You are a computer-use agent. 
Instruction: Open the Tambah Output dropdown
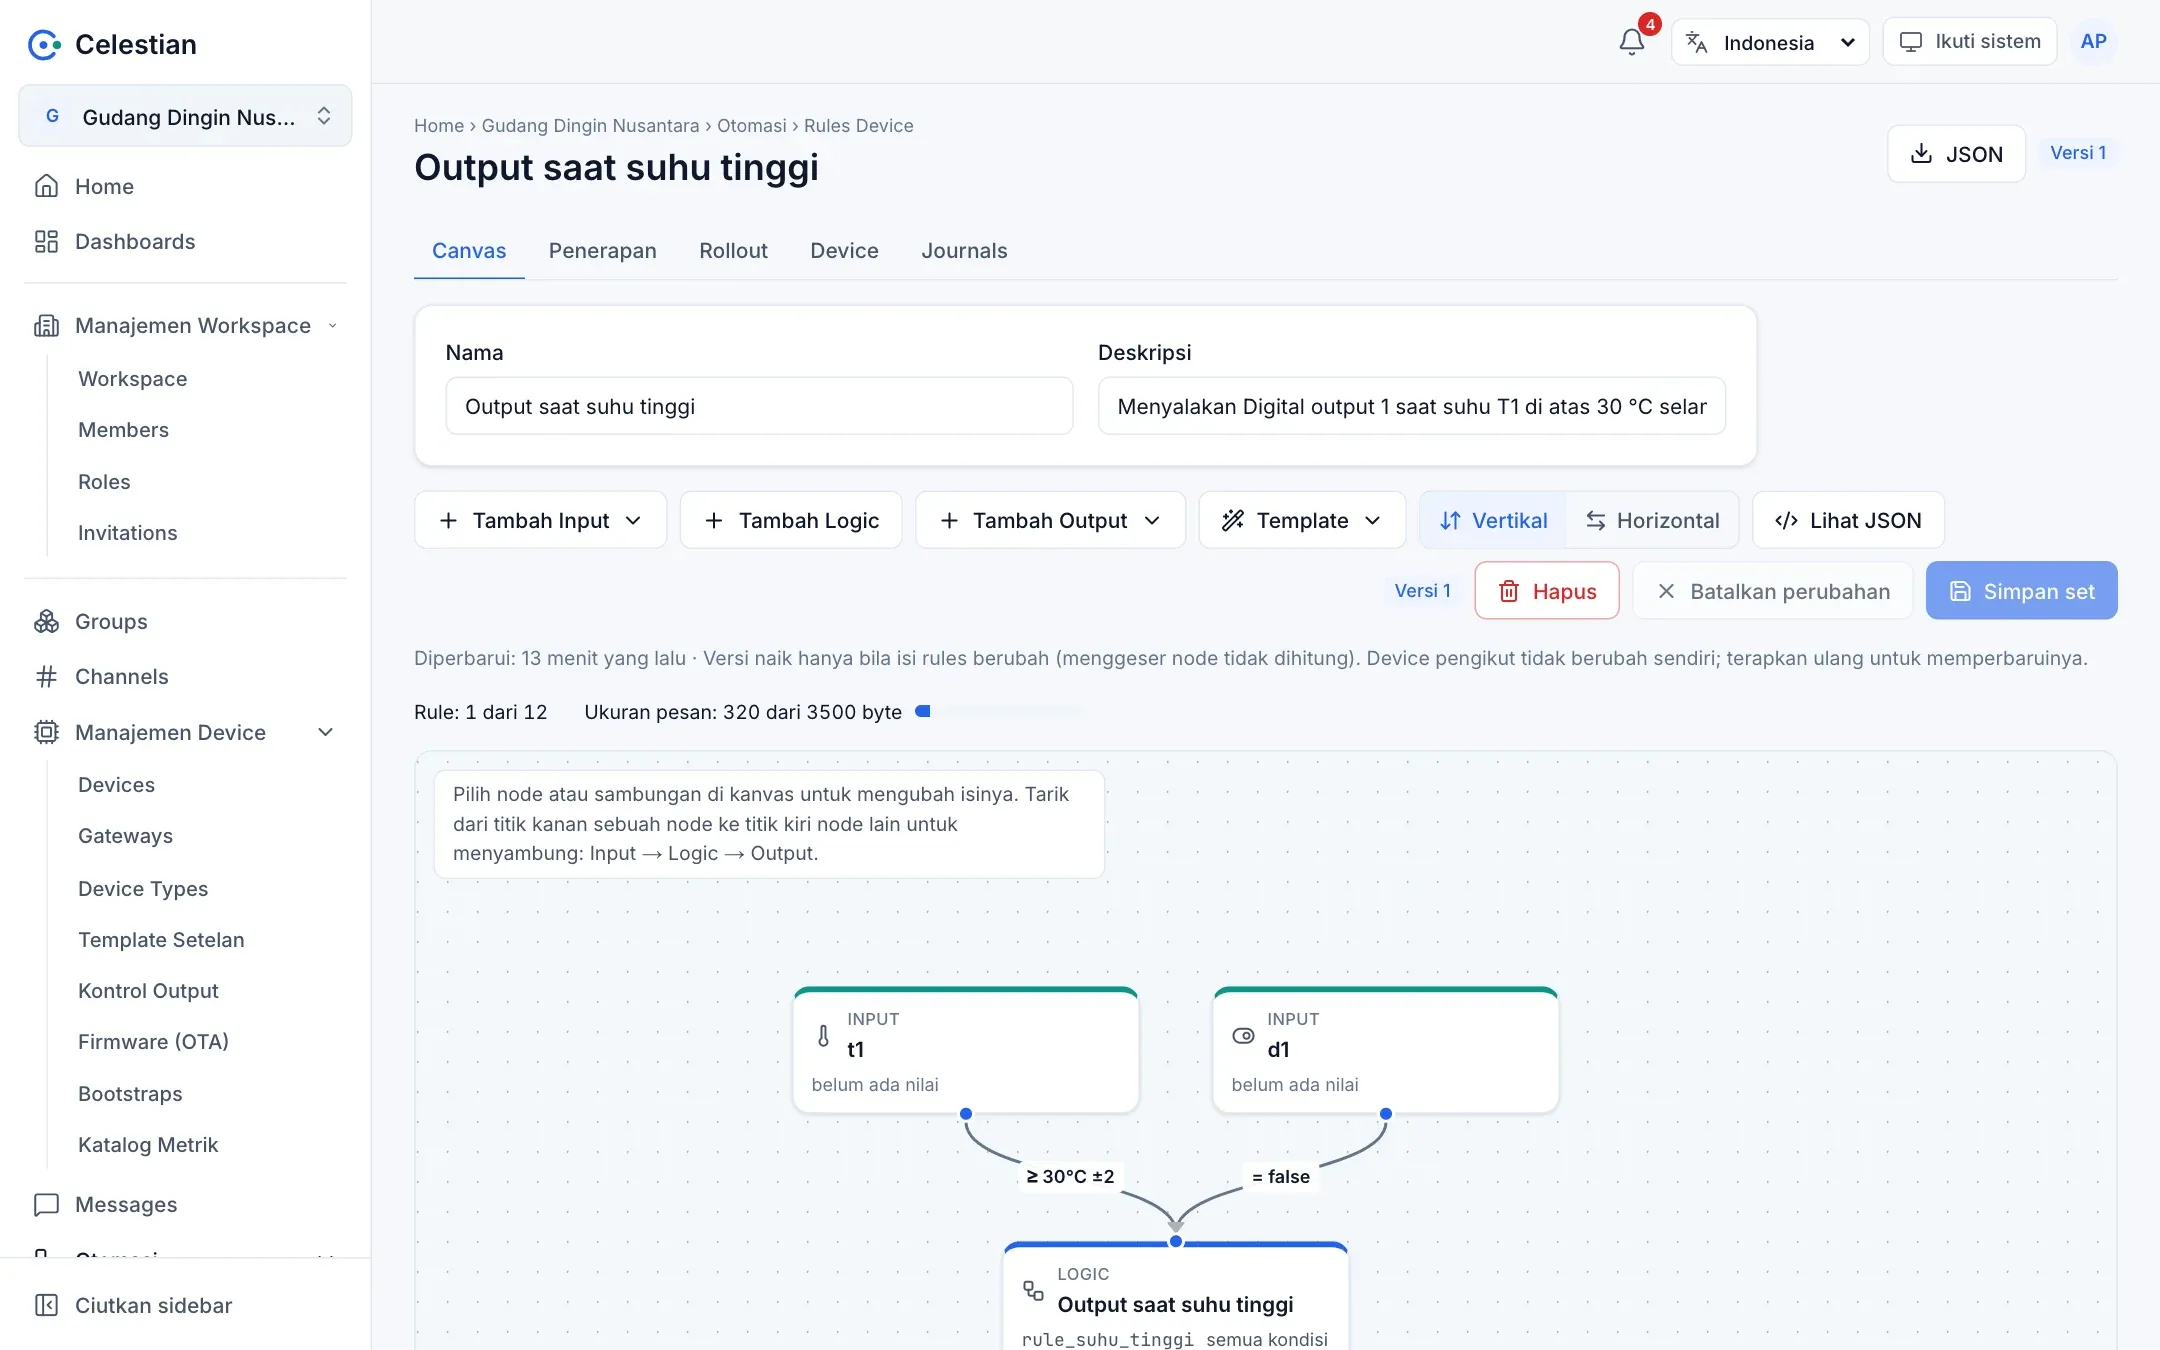pyautogui.click(x=1050, y=520)
